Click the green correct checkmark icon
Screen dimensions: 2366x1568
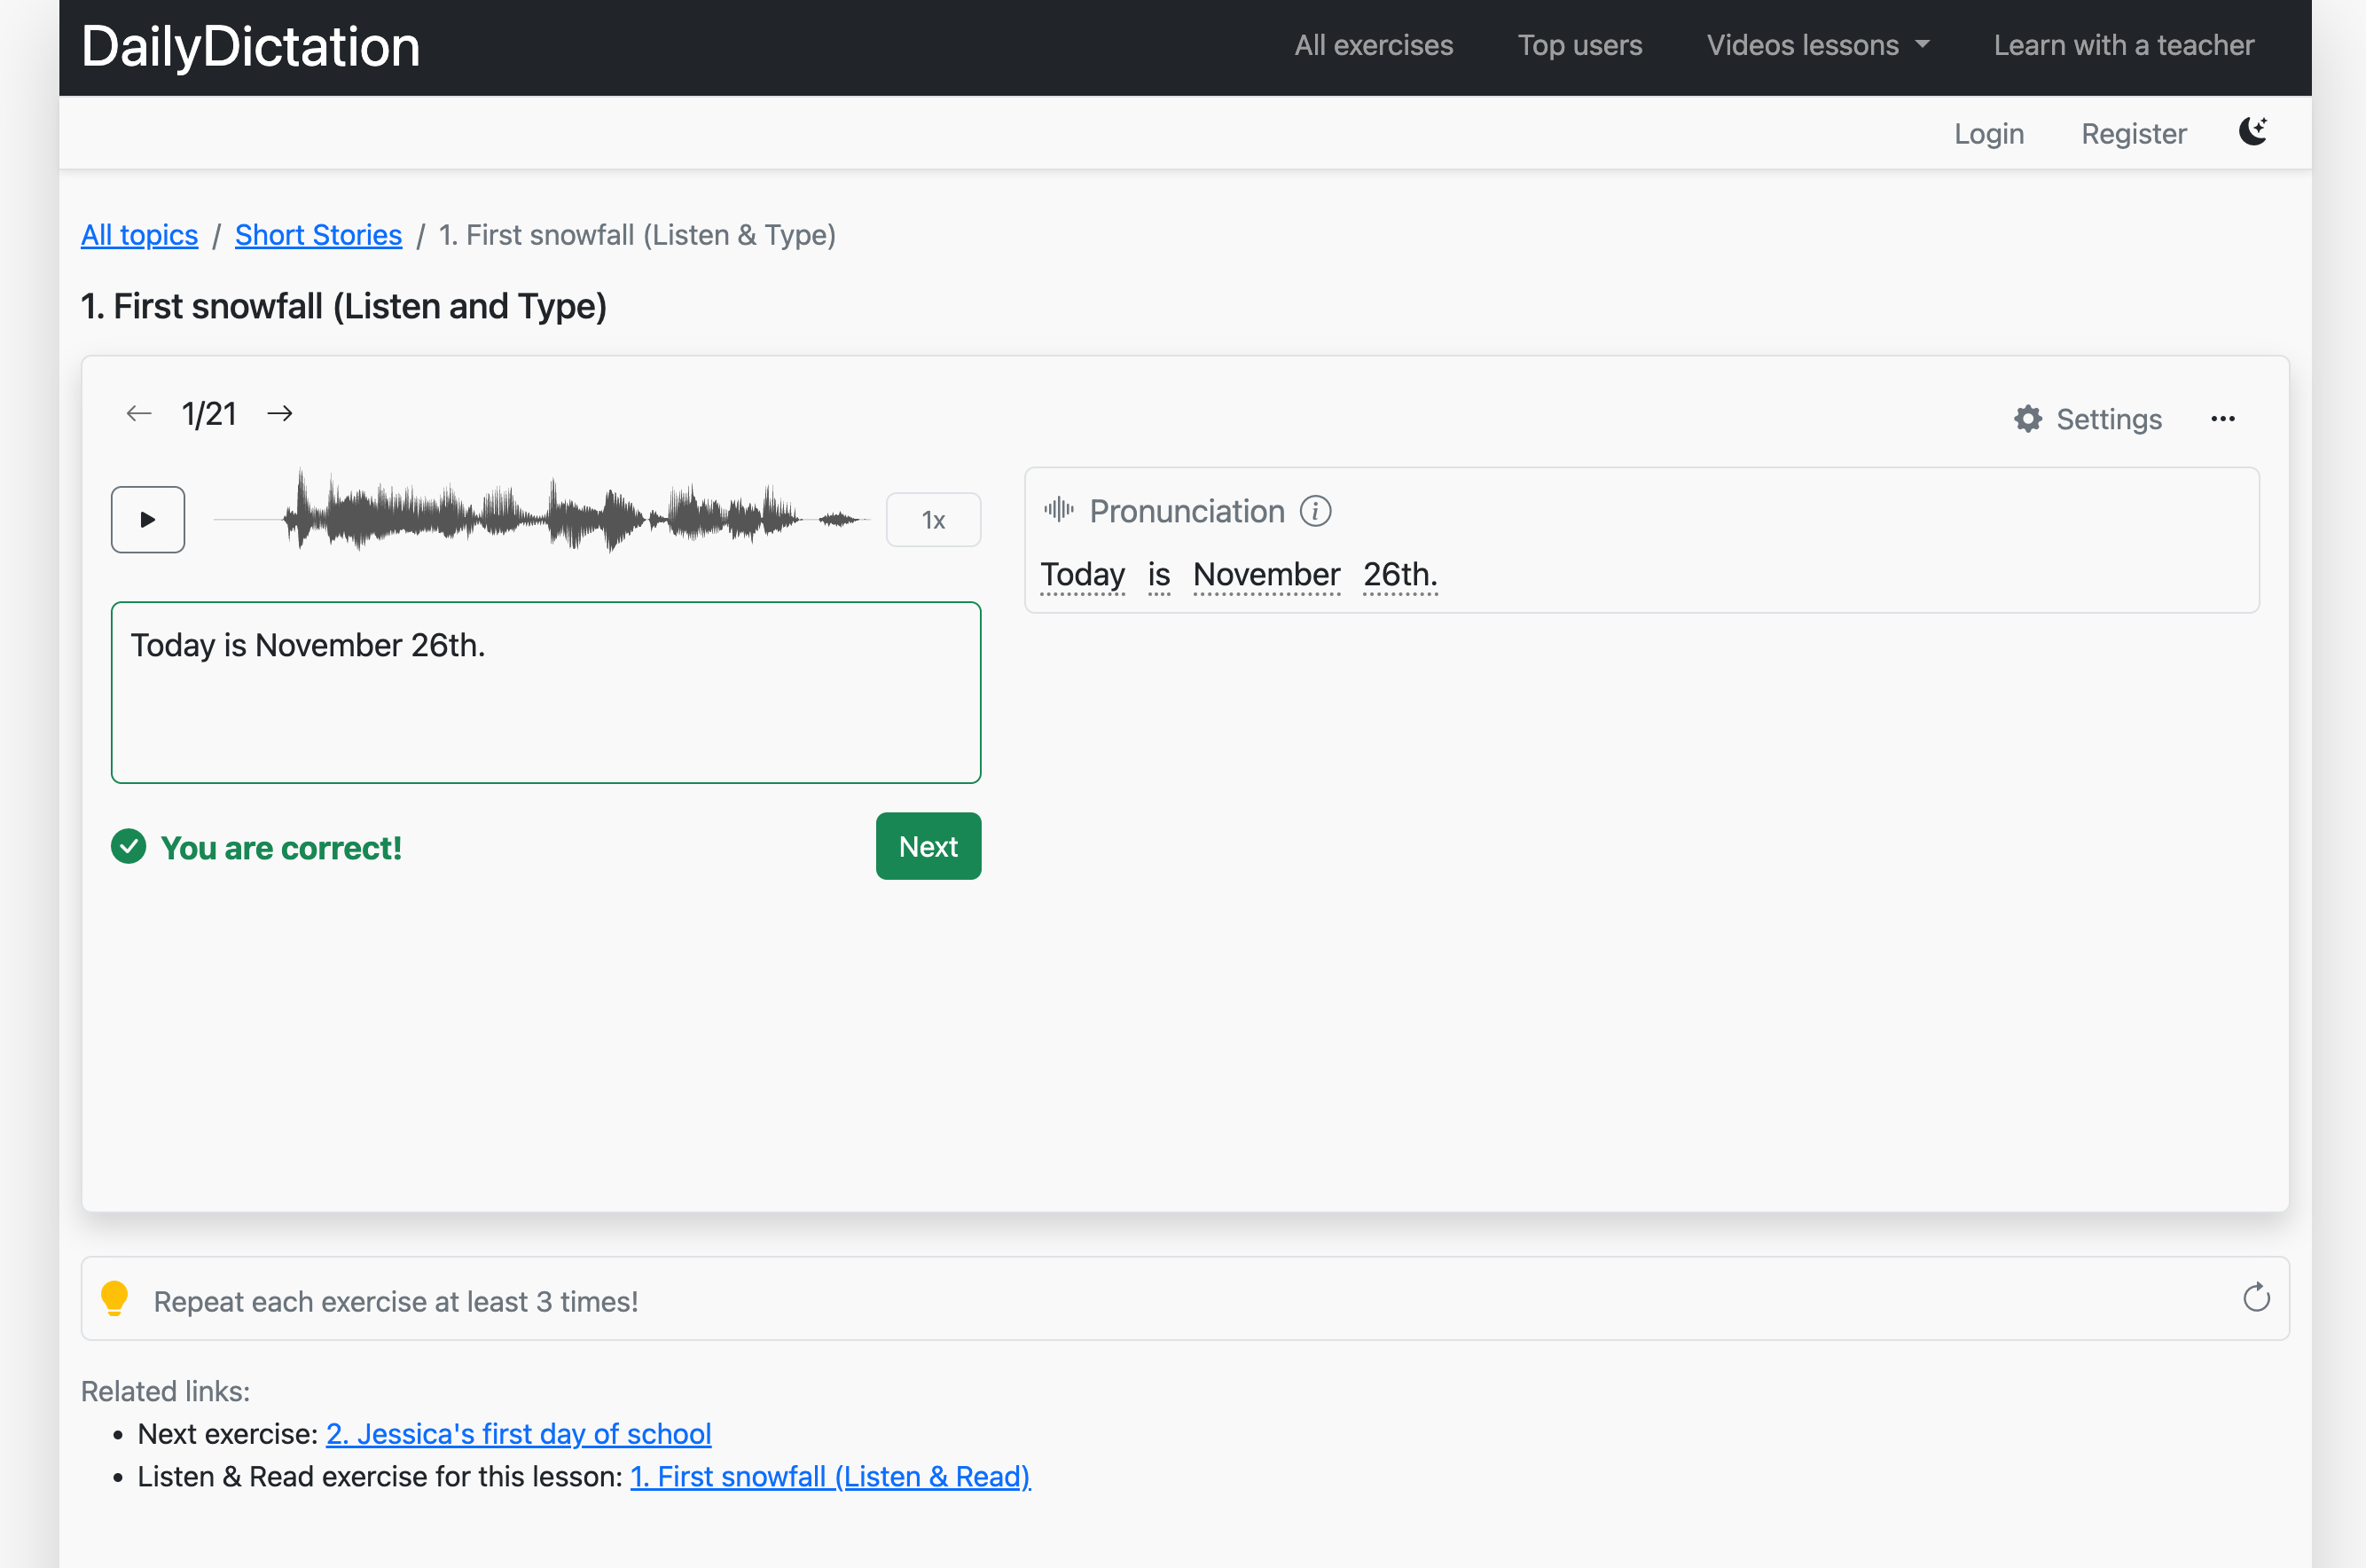pyautogui.click(x=128, y=847)
